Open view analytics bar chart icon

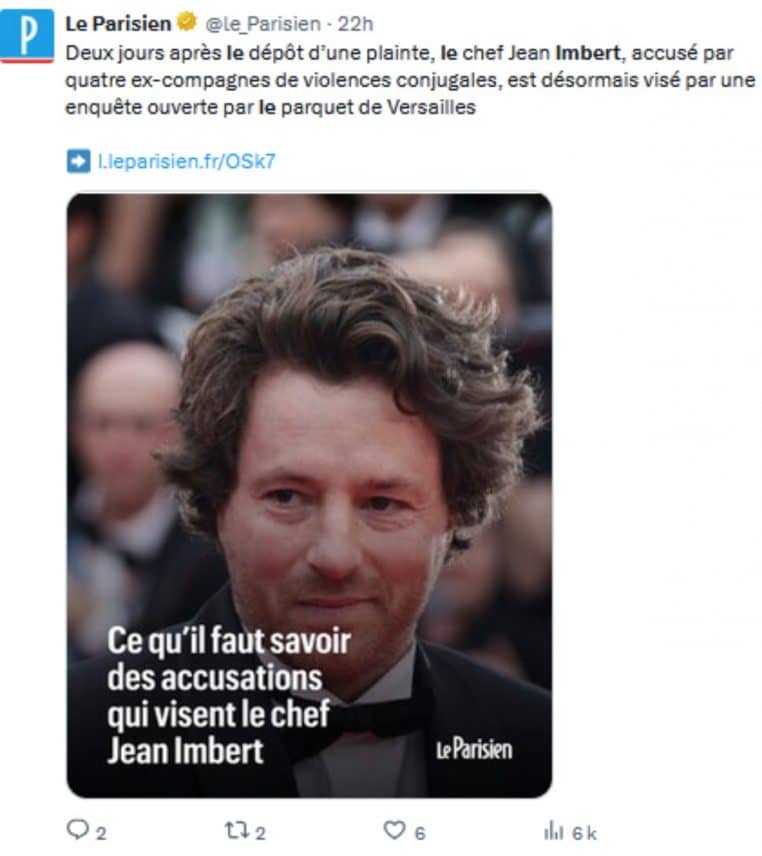click(x=553, y=831)
